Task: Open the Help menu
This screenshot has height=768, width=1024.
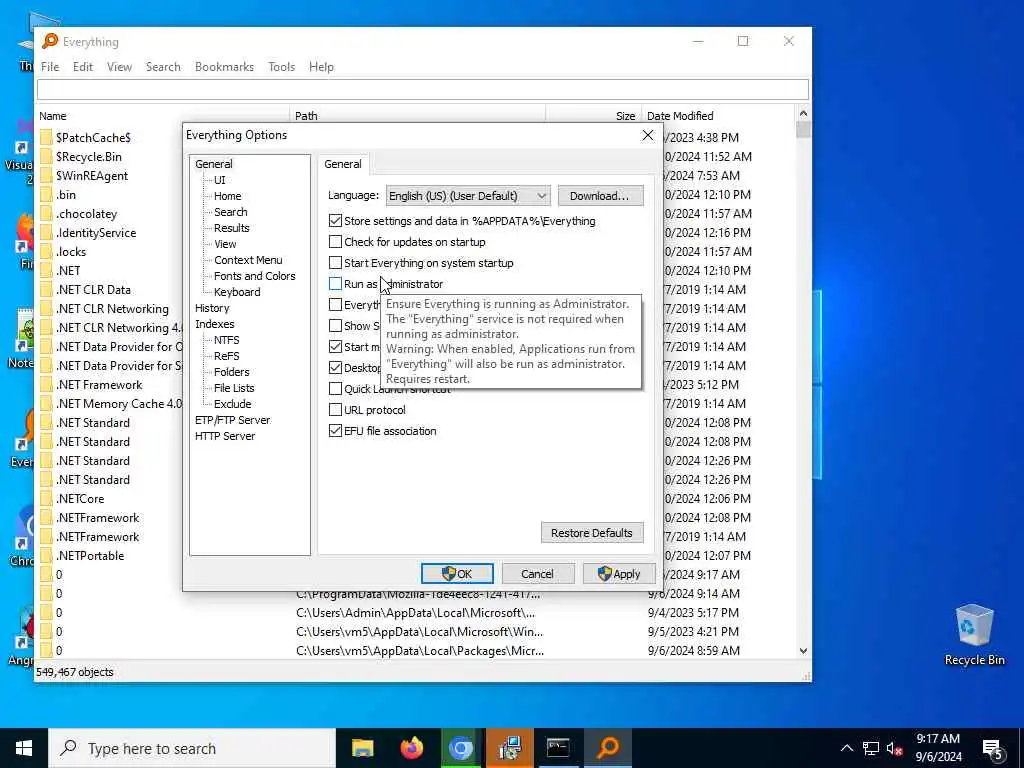Action: click(x=321, y=67)
